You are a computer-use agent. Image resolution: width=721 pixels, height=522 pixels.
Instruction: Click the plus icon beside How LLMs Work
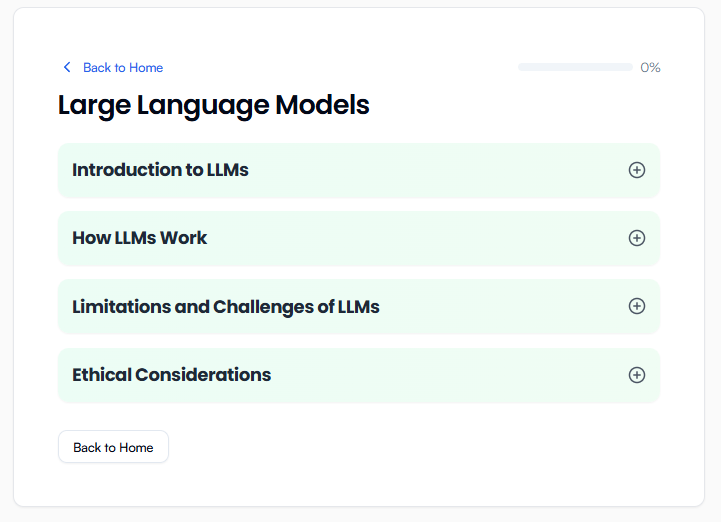click(636, 238)
